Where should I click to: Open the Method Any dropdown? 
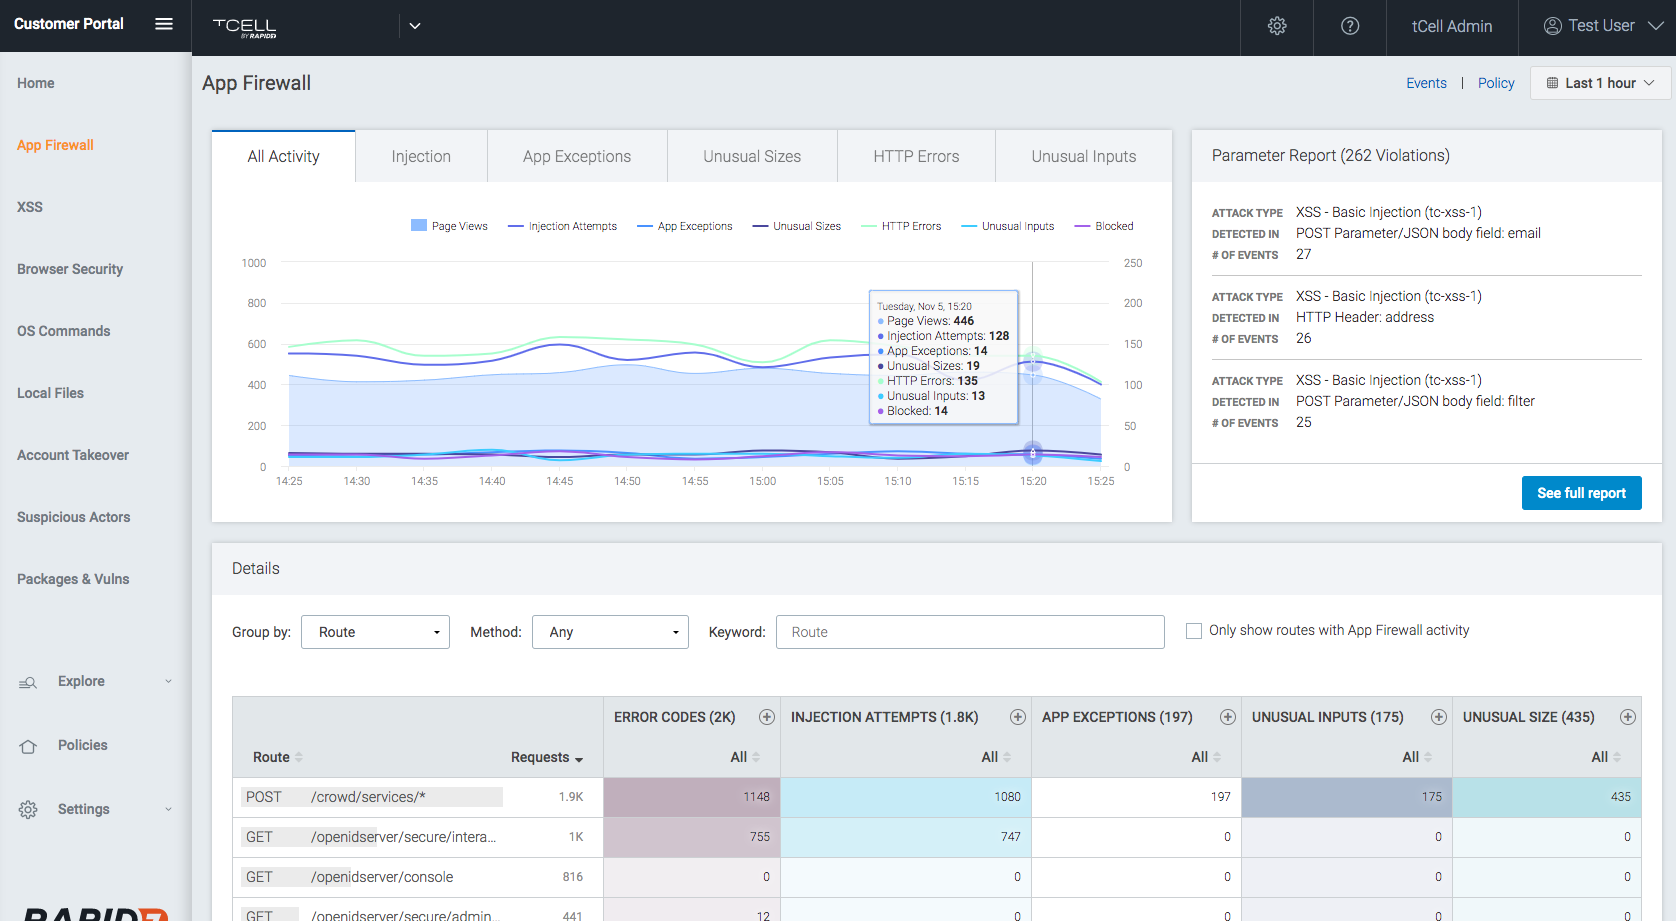(x=610, y=632)
